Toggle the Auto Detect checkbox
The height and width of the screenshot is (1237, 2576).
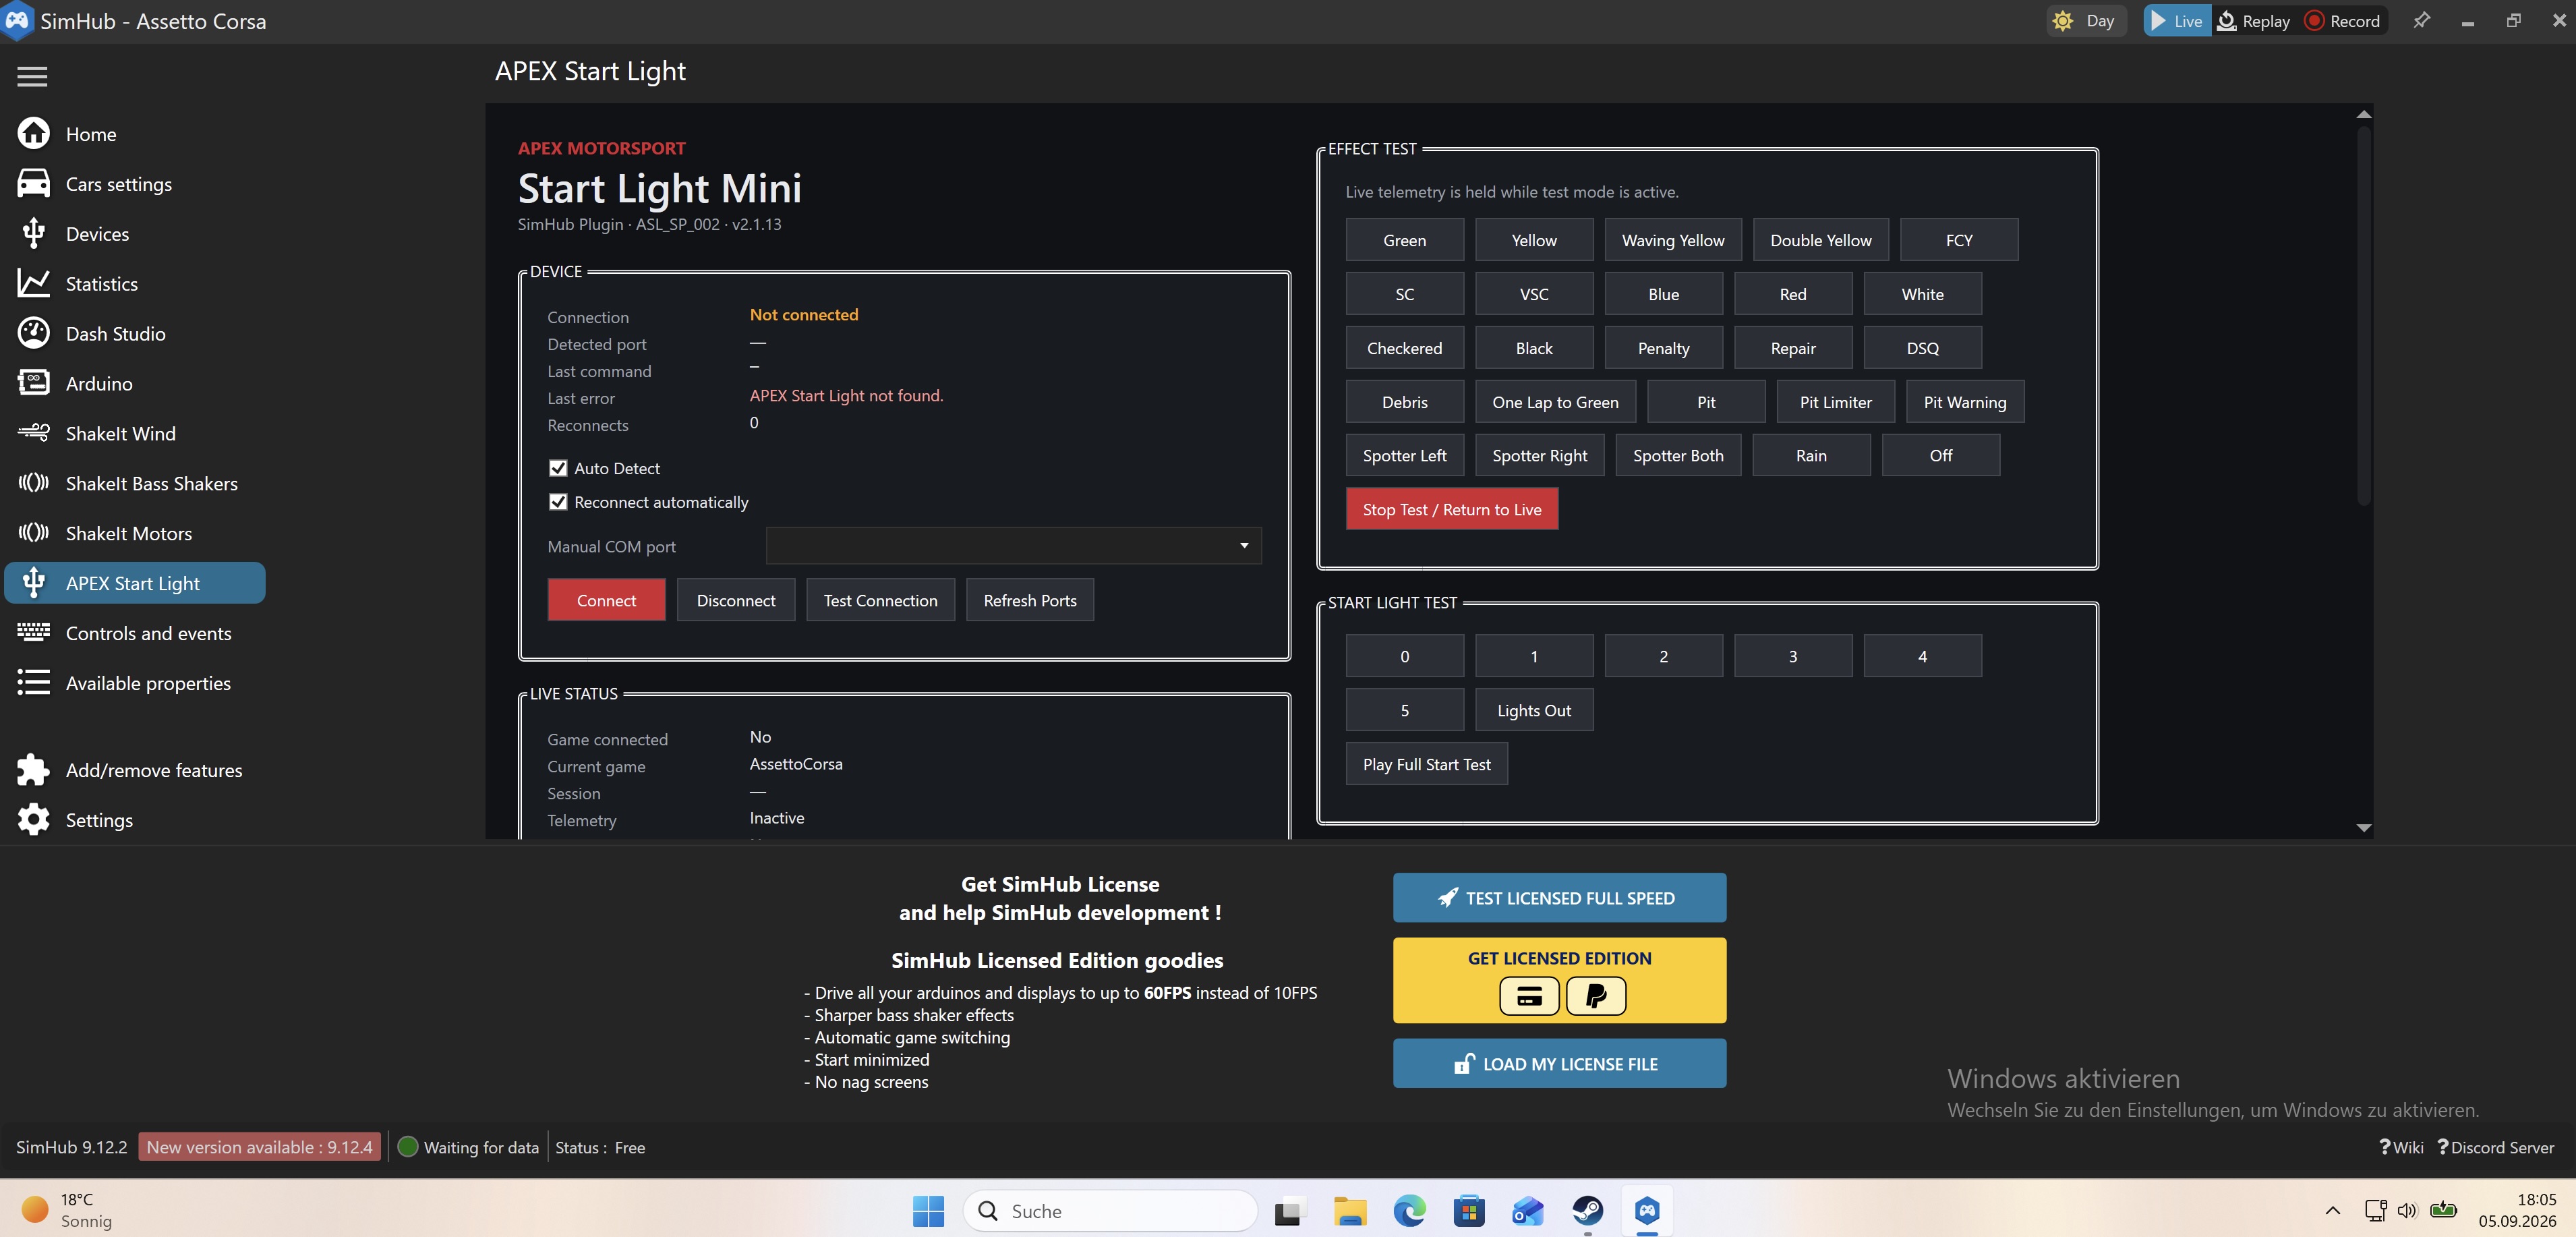point(558,468)
